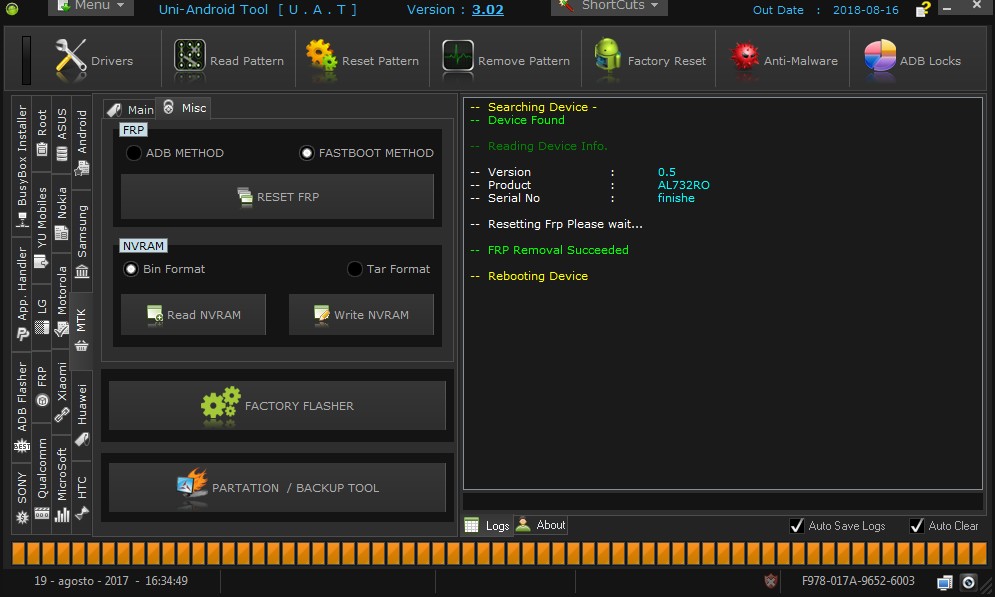
Task: Click the green circle icon in title bar
Action: 12,9
